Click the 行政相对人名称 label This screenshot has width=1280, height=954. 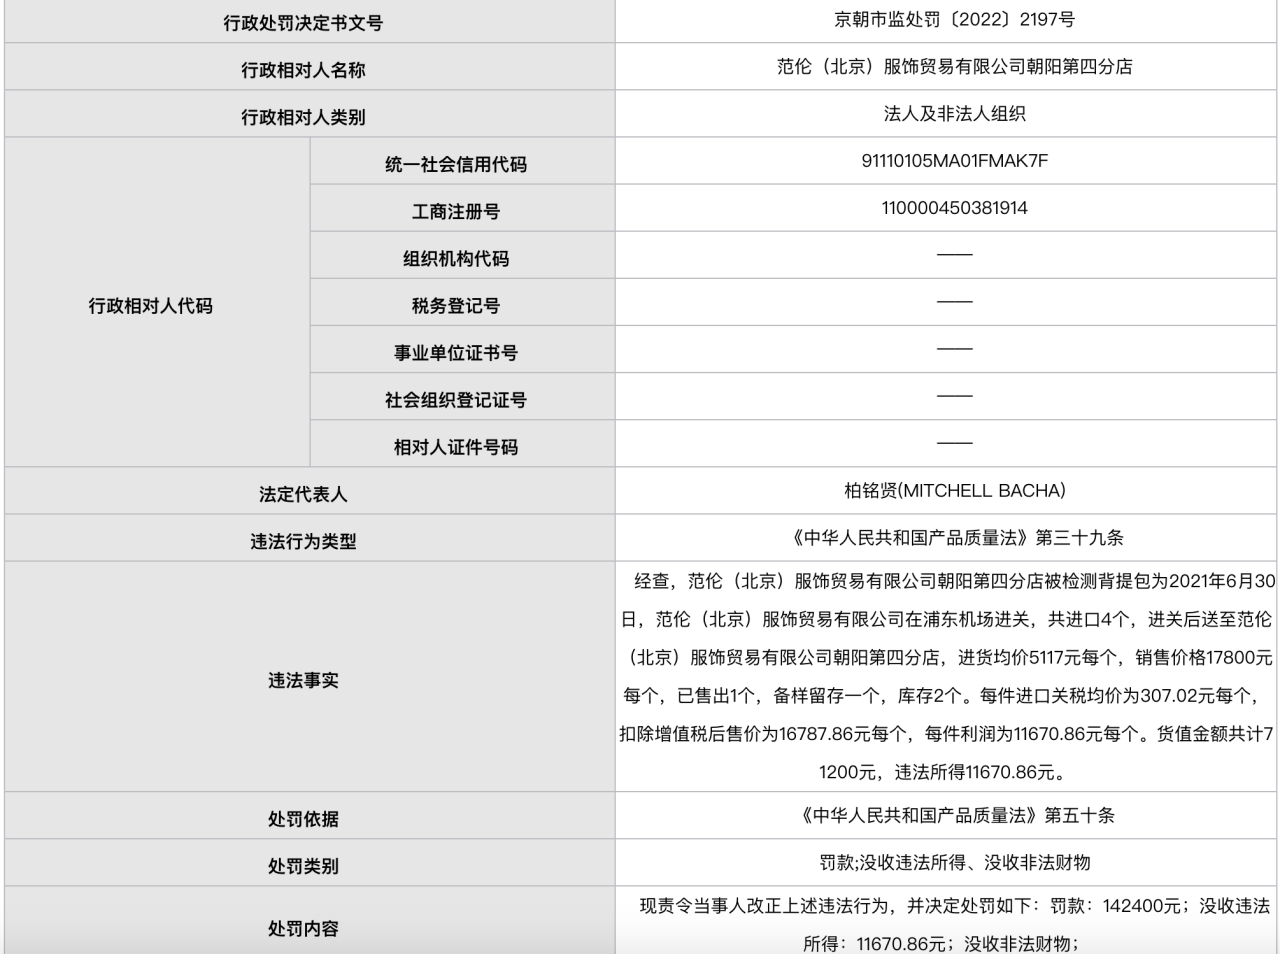point(303,70)
